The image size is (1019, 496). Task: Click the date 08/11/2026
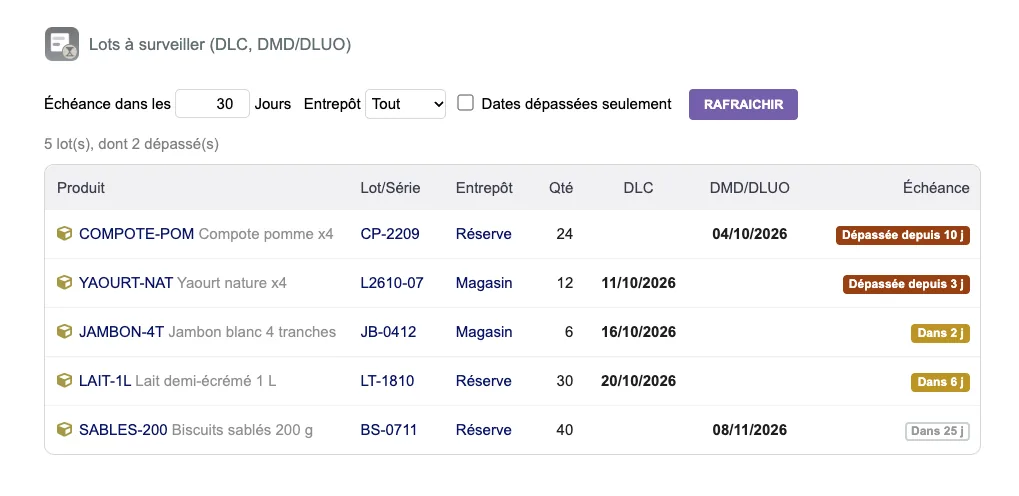pos(750,430)
